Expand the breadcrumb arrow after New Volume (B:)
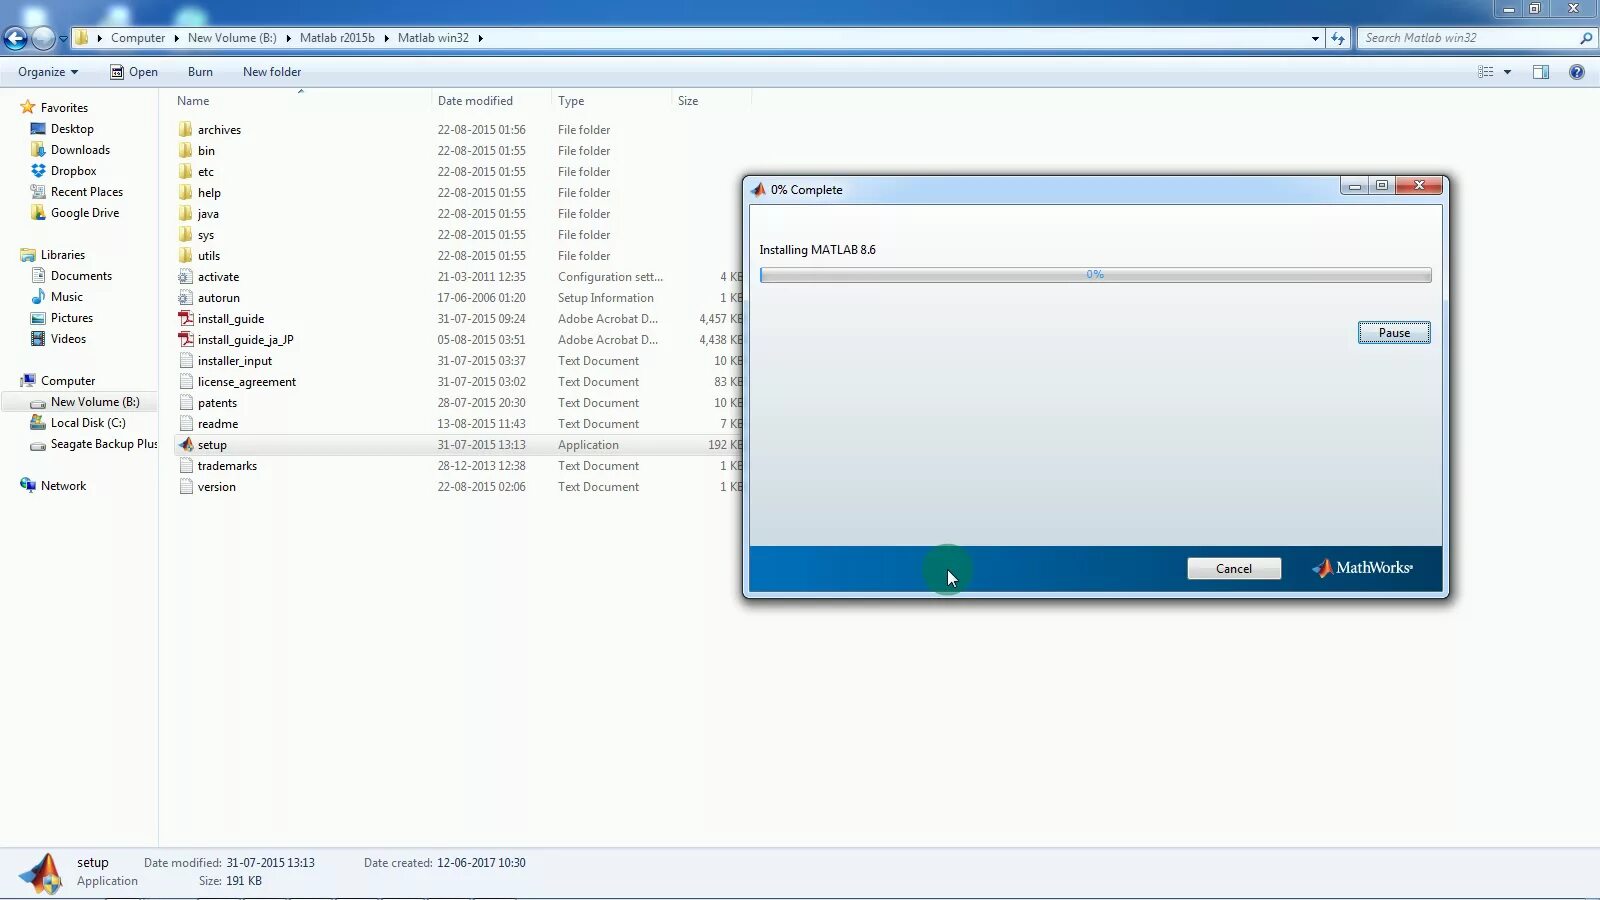 point(288,38)
